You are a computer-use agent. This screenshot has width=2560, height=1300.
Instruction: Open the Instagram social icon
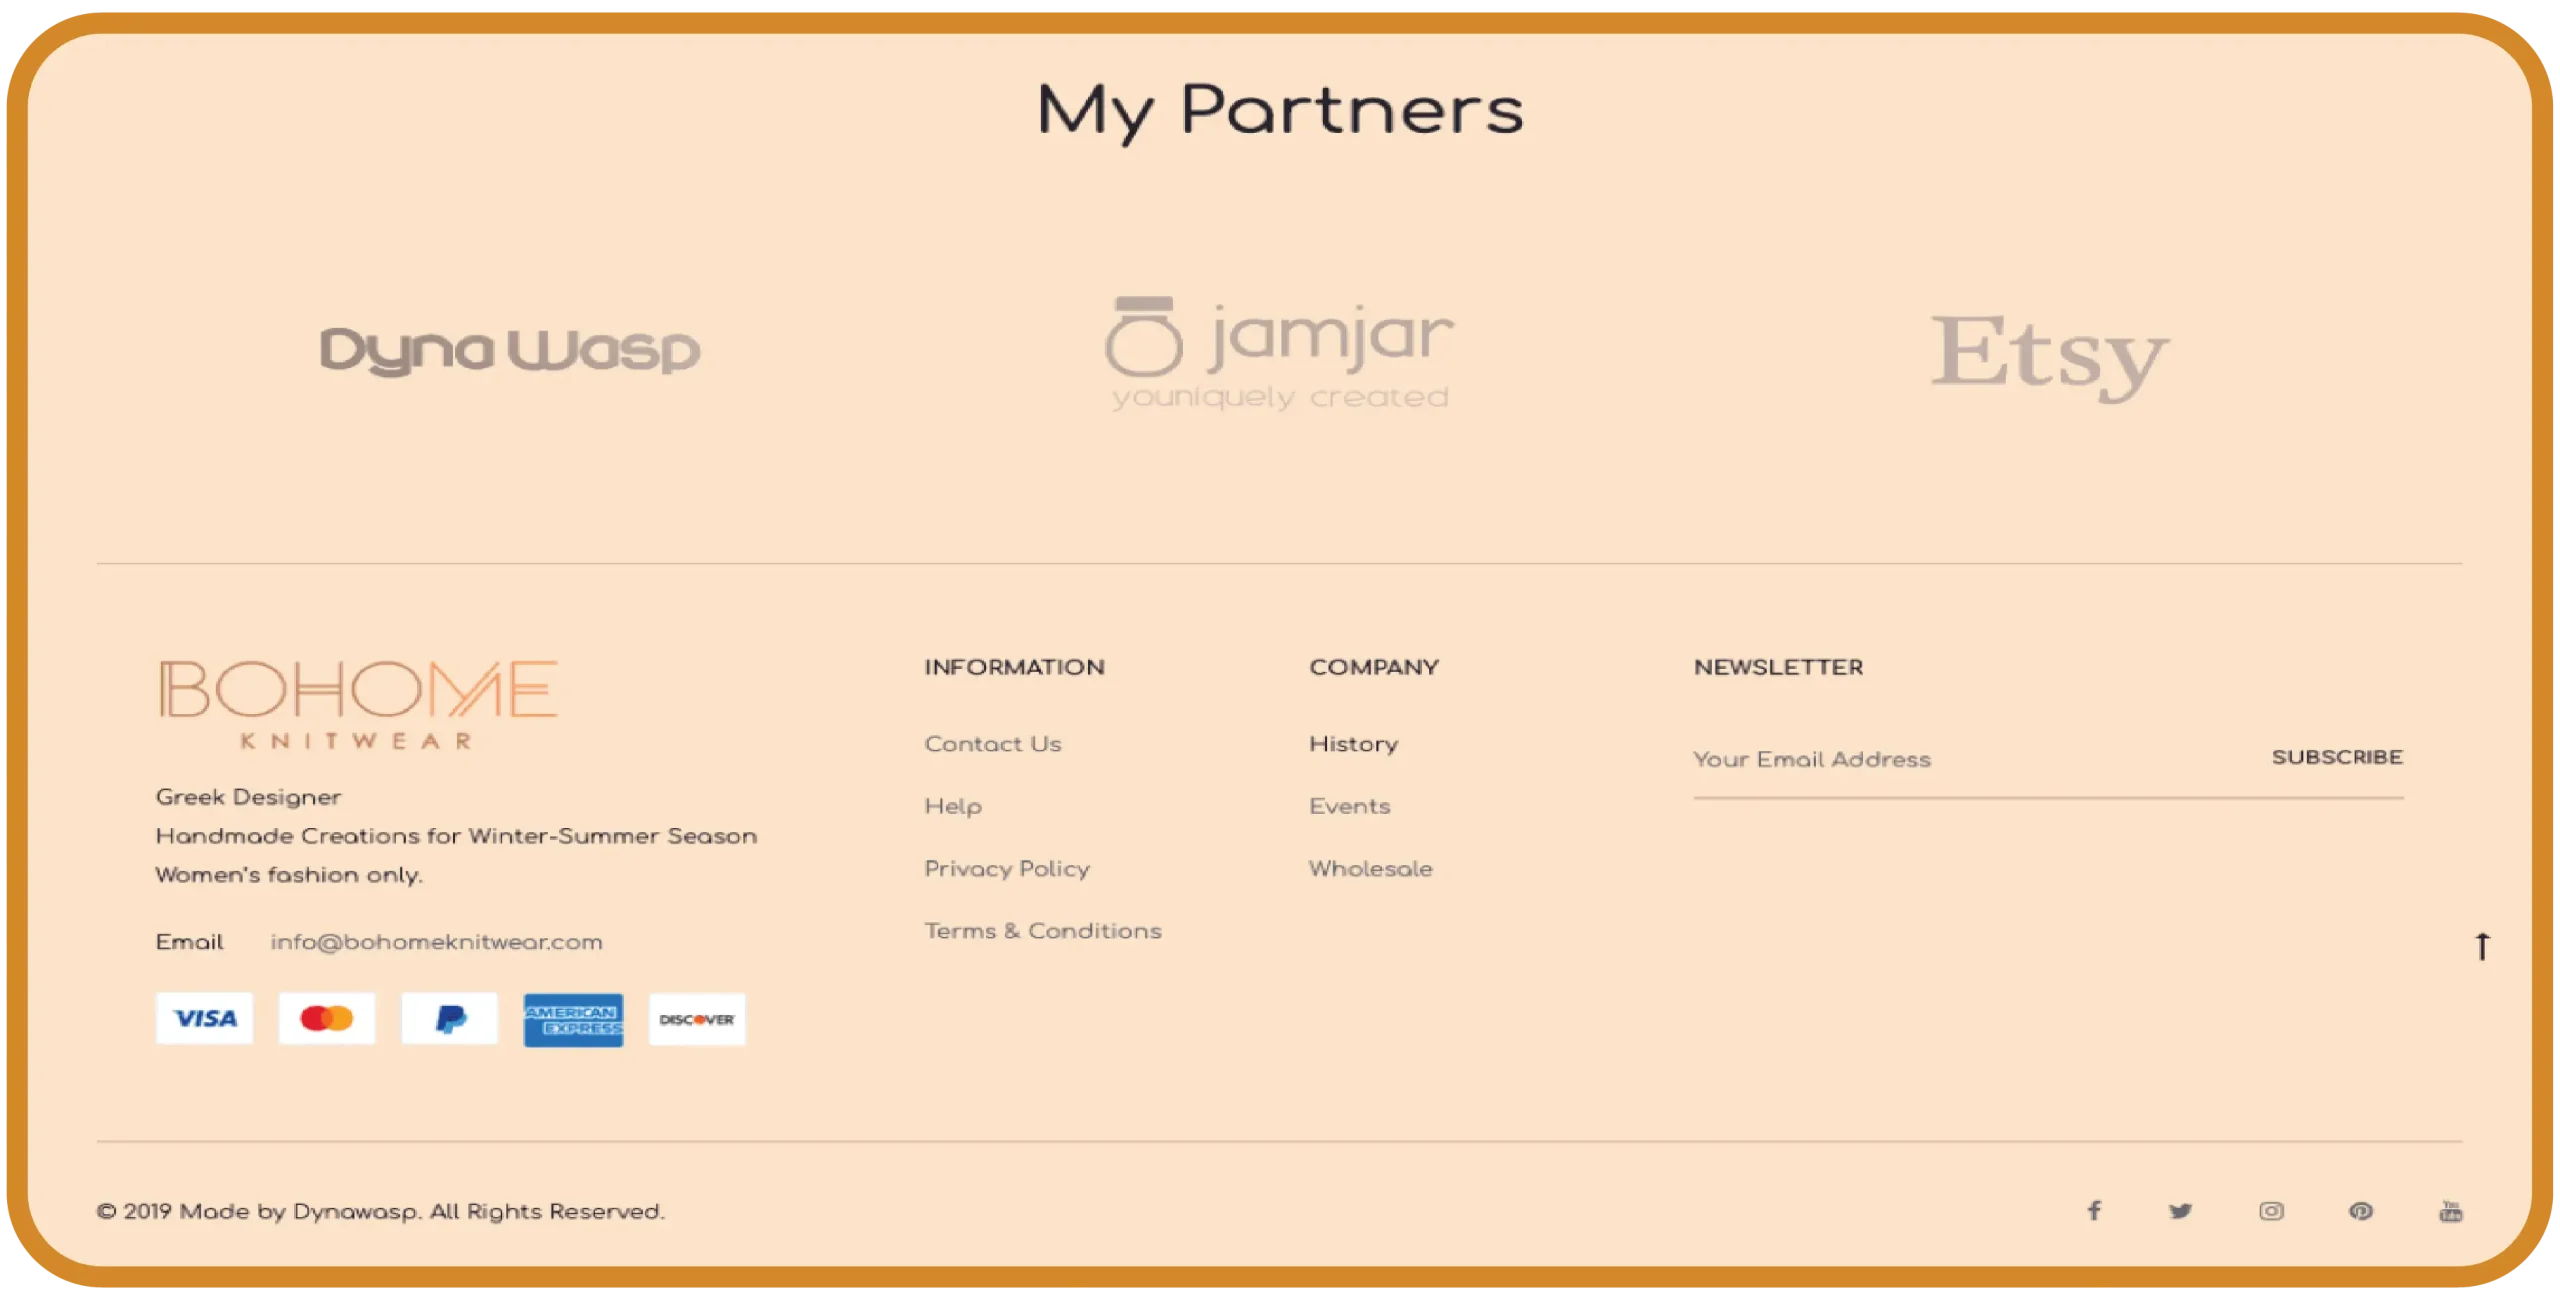pos(2271,1211)
